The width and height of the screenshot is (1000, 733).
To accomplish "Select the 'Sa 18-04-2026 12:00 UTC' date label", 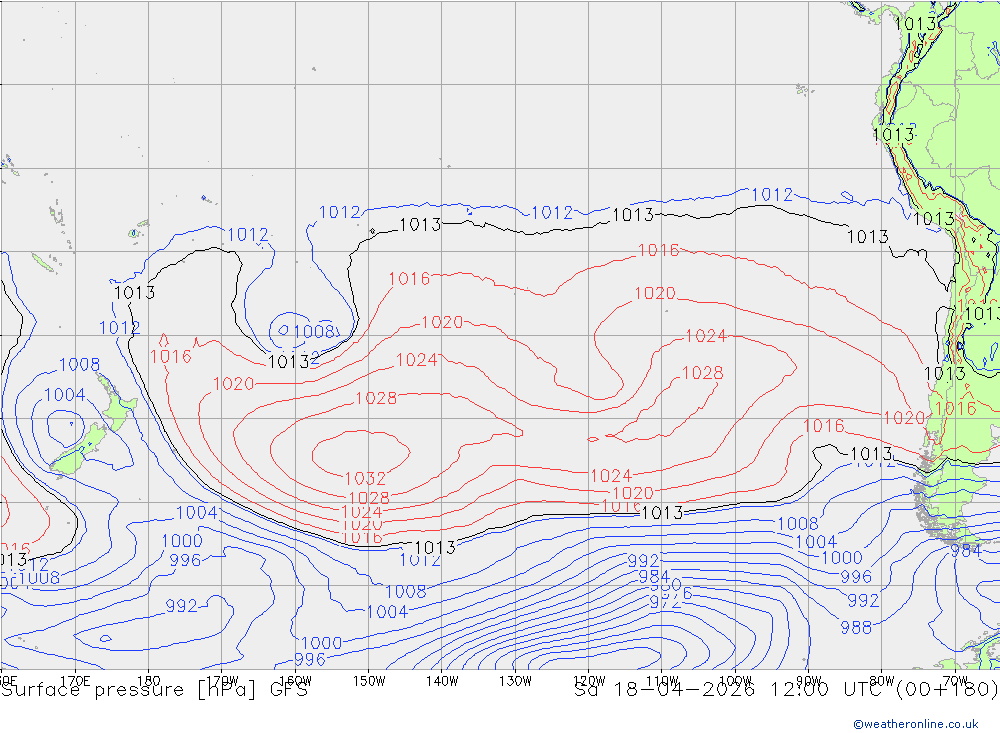I will [731, 690].
